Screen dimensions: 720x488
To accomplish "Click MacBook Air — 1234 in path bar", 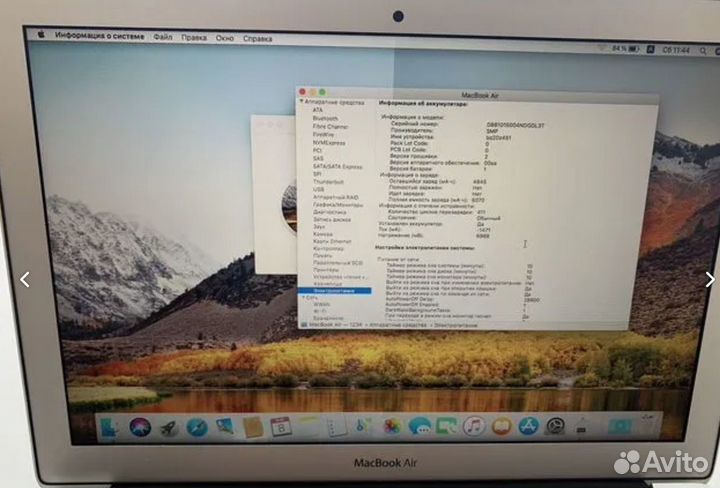I will click(x=335, y=325).
